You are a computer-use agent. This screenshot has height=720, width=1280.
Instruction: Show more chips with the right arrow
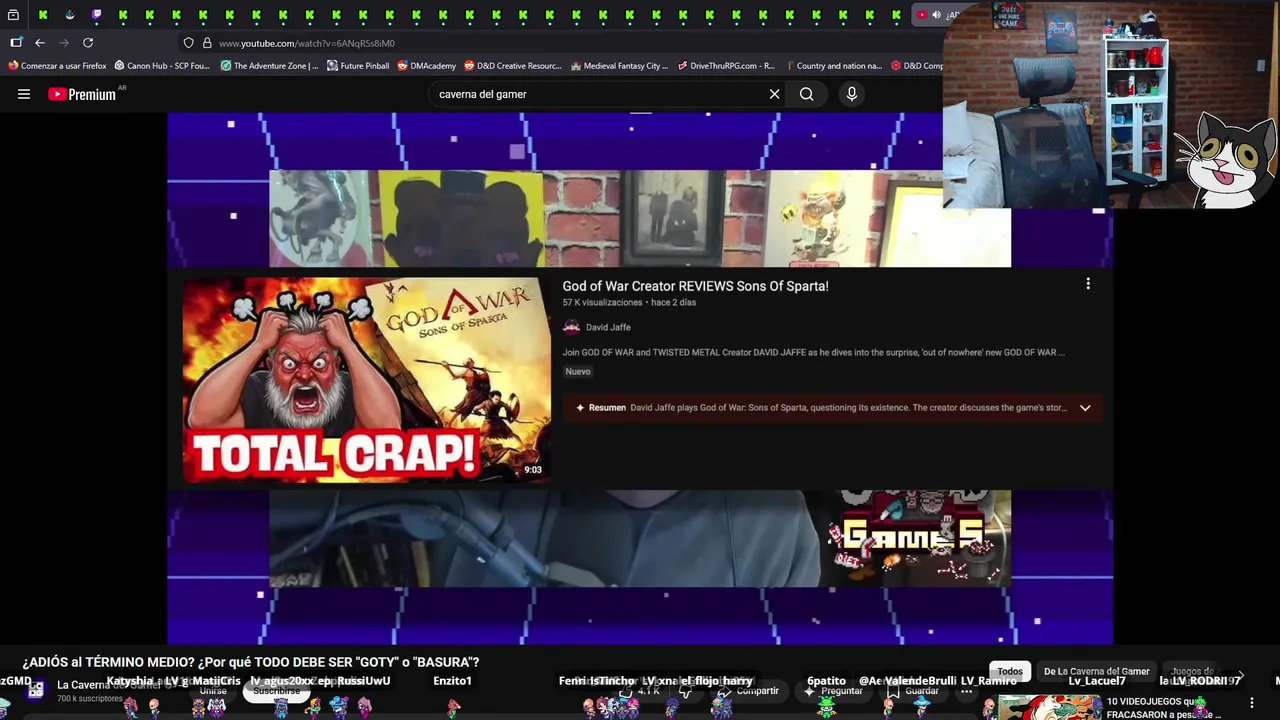point(1241,676)
